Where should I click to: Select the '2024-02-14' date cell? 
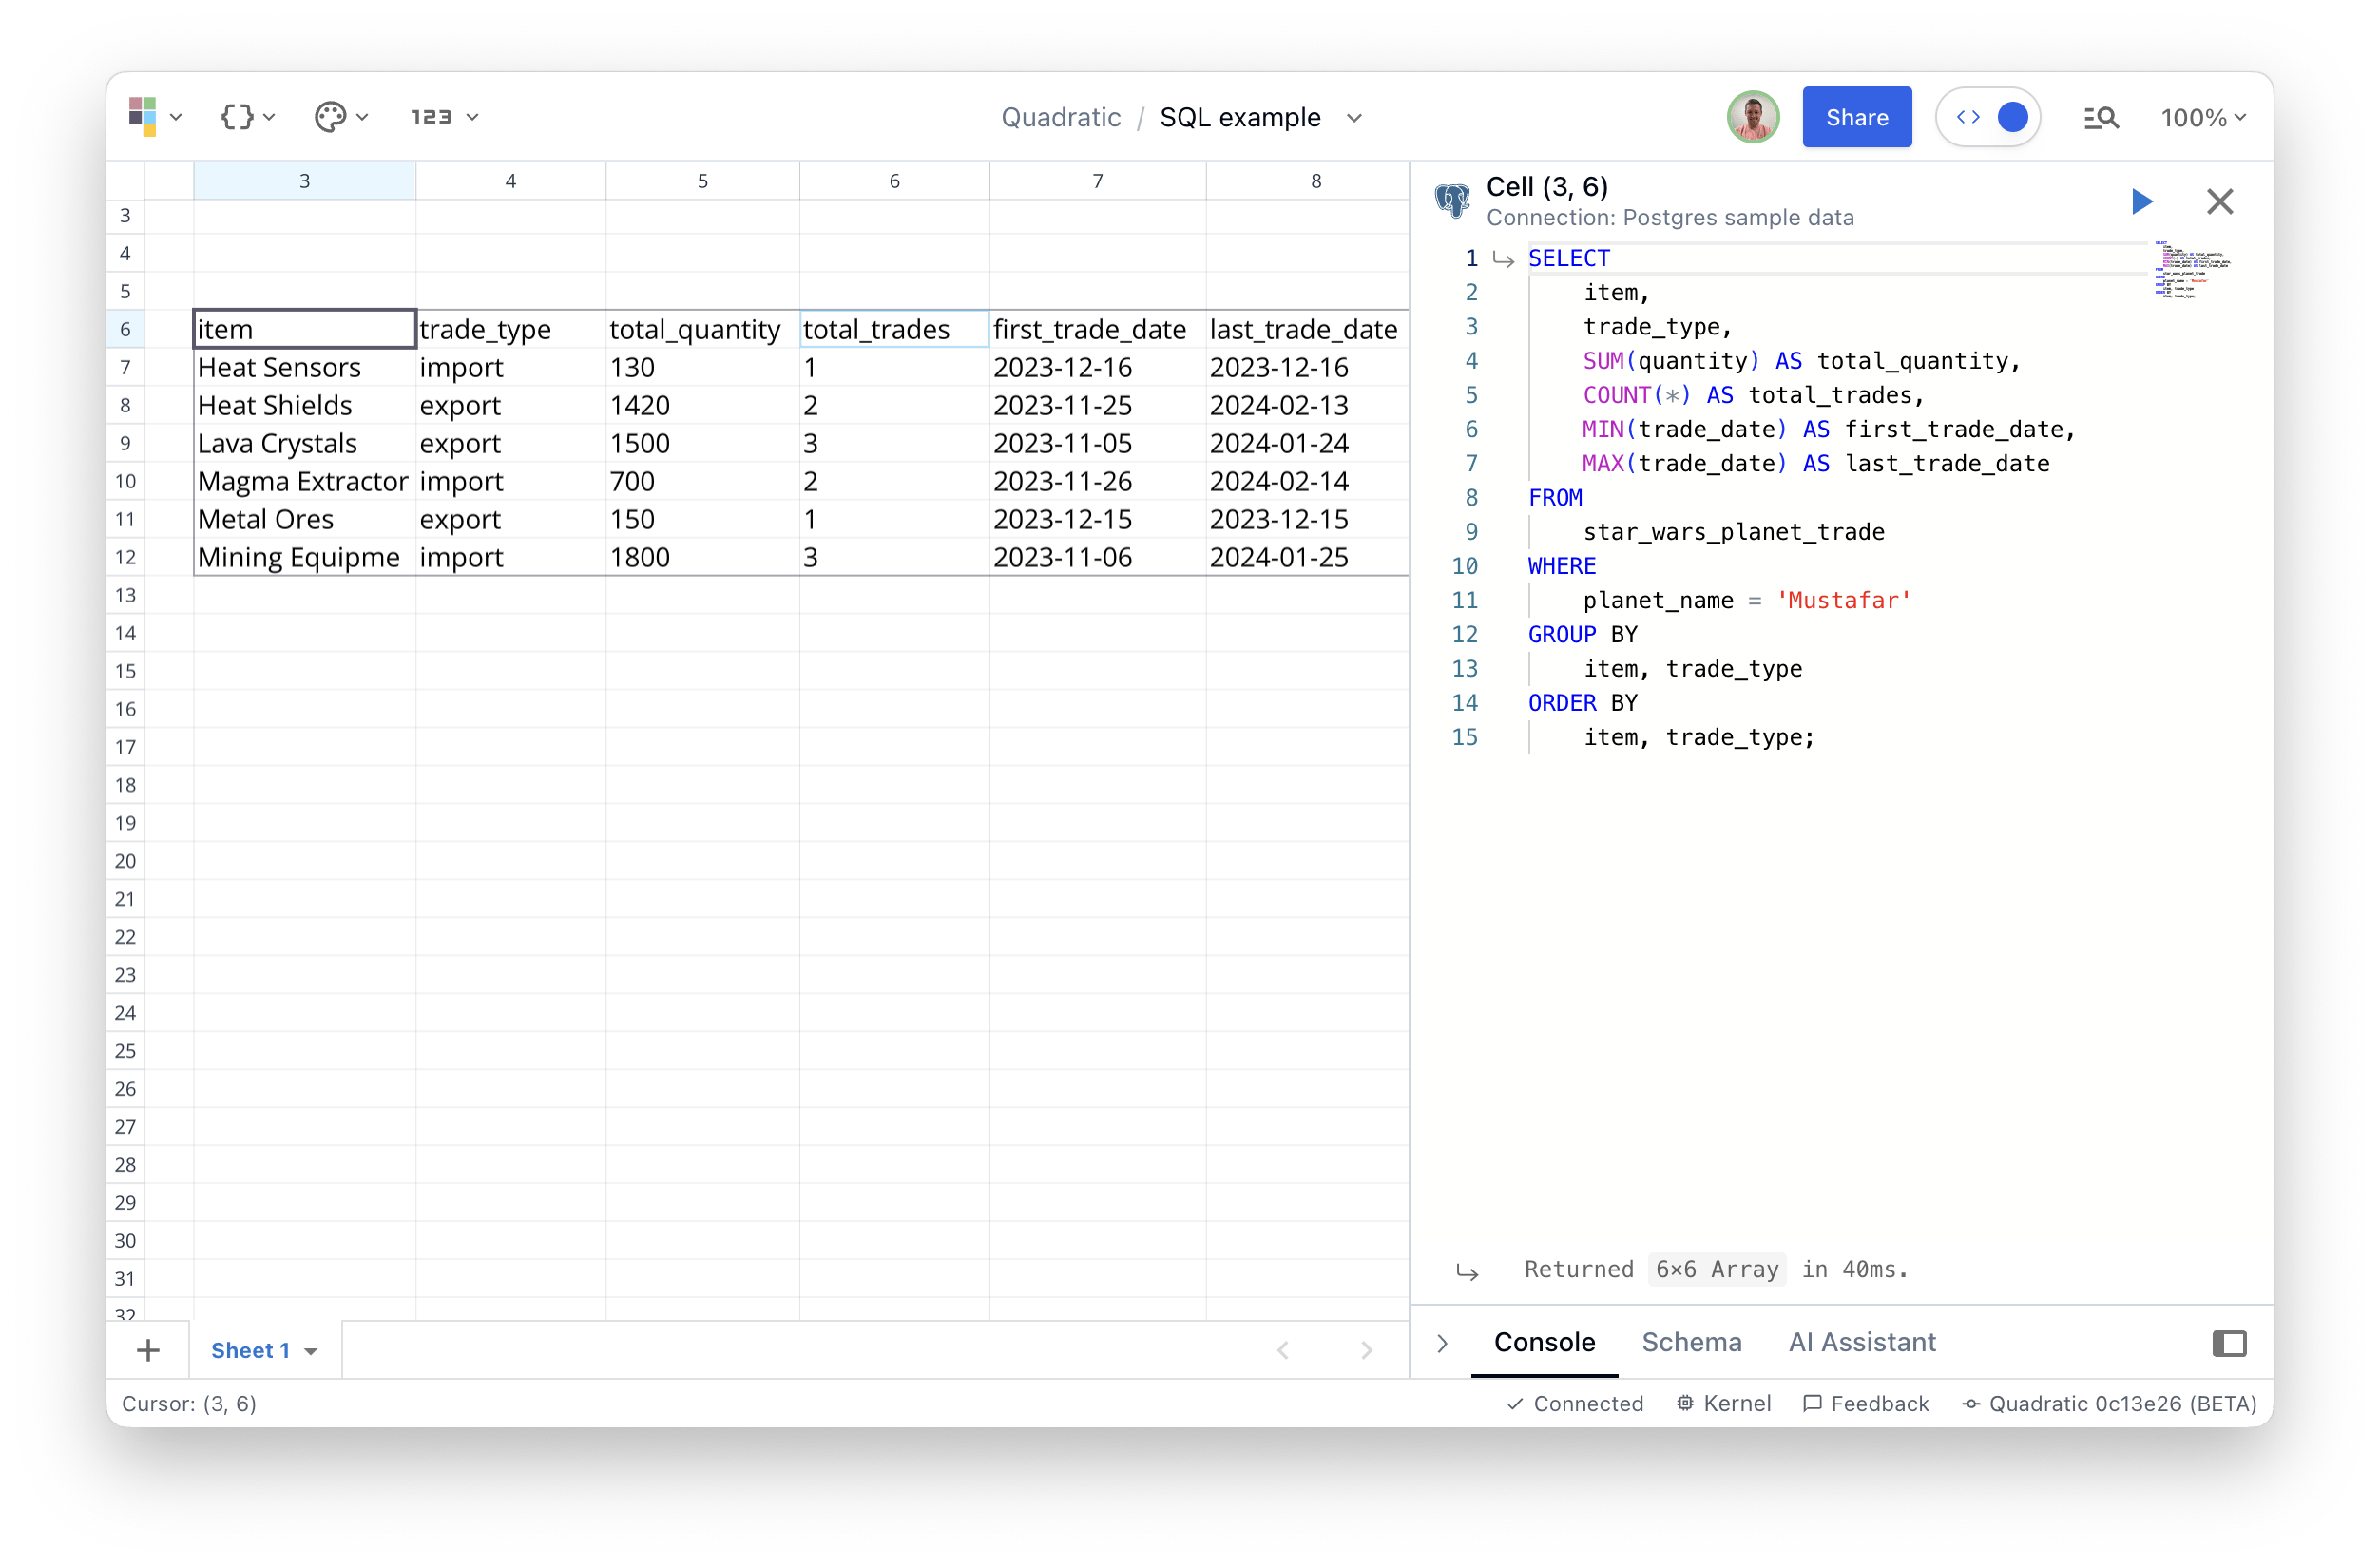[x=1307, y=481]
